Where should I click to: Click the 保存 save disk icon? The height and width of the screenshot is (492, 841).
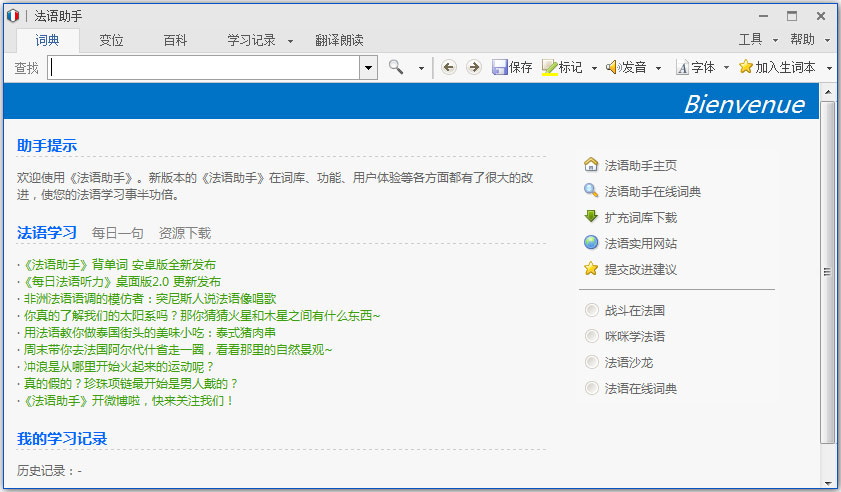point(501,67)
